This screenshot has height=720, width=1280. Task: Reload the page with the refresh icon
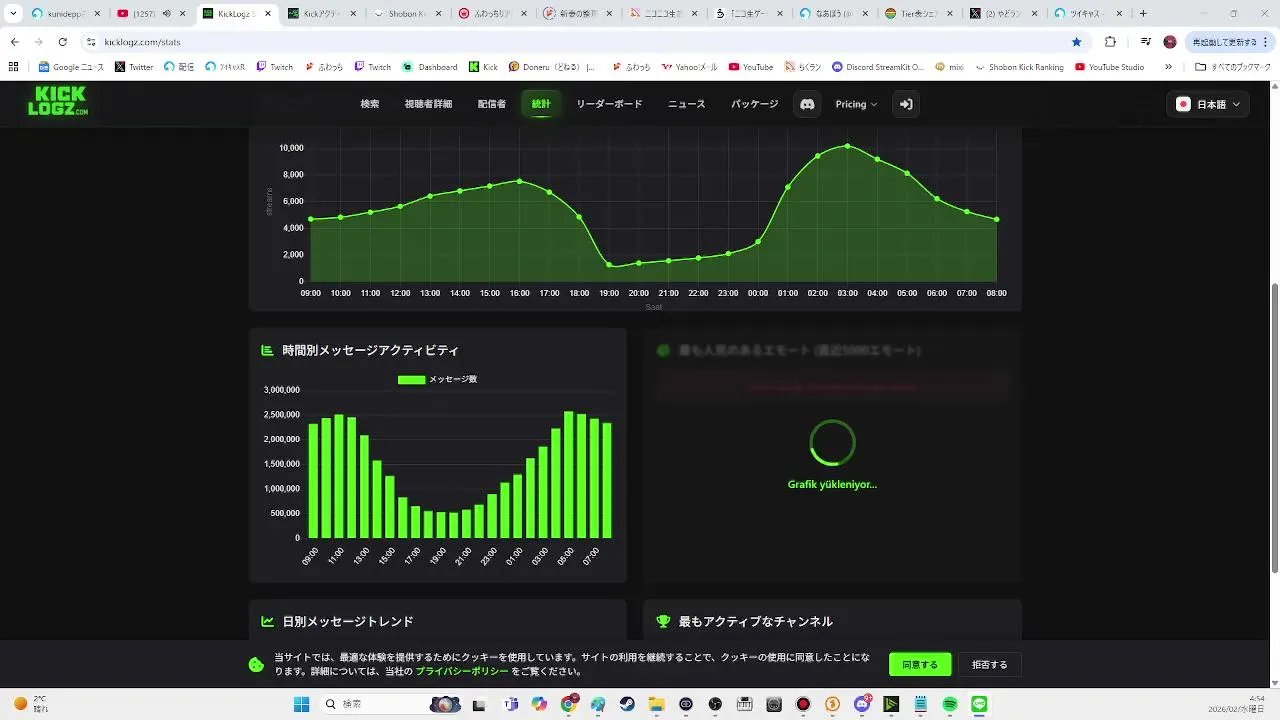pyautogui.click(x=62, y=42)
